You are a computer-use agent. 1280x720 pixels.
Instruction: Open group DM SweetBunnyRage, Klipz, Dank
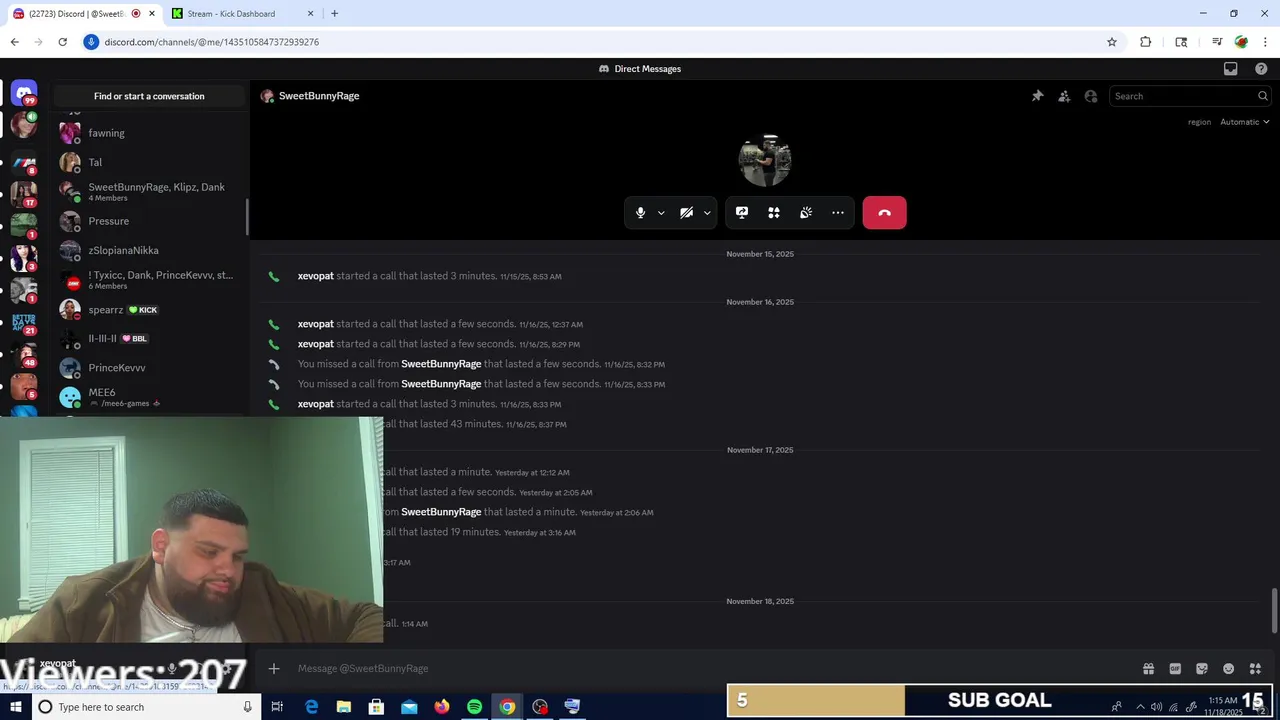point(150,191)
